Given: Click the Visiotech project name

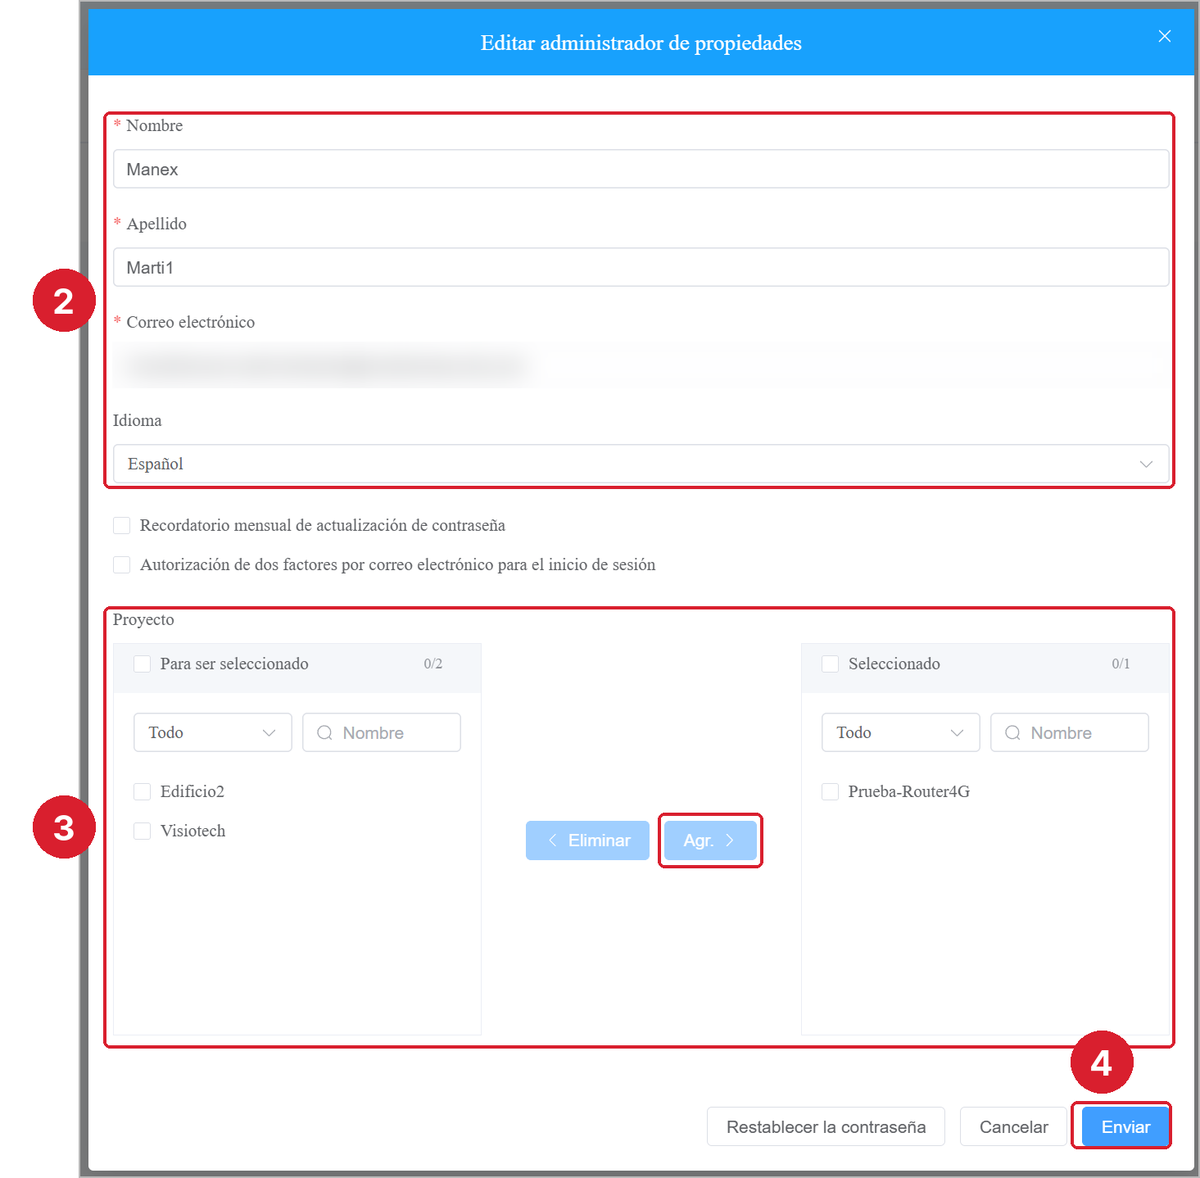Looking at the screenshot, I should (193, 831).
